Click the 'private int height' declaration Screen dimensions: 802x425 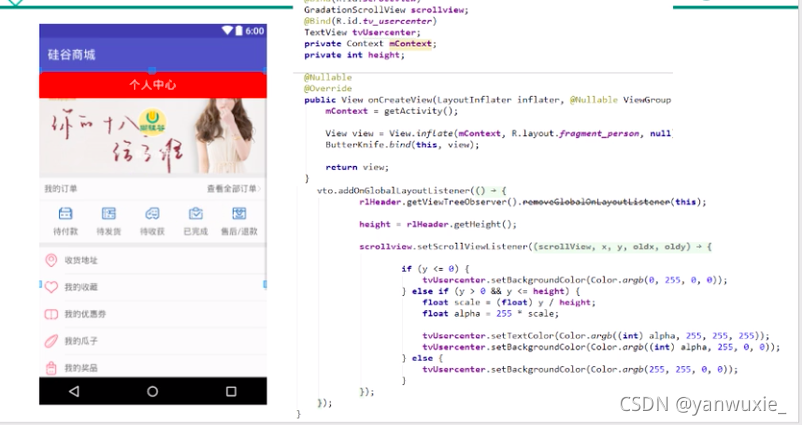click(x=354, y=55)
